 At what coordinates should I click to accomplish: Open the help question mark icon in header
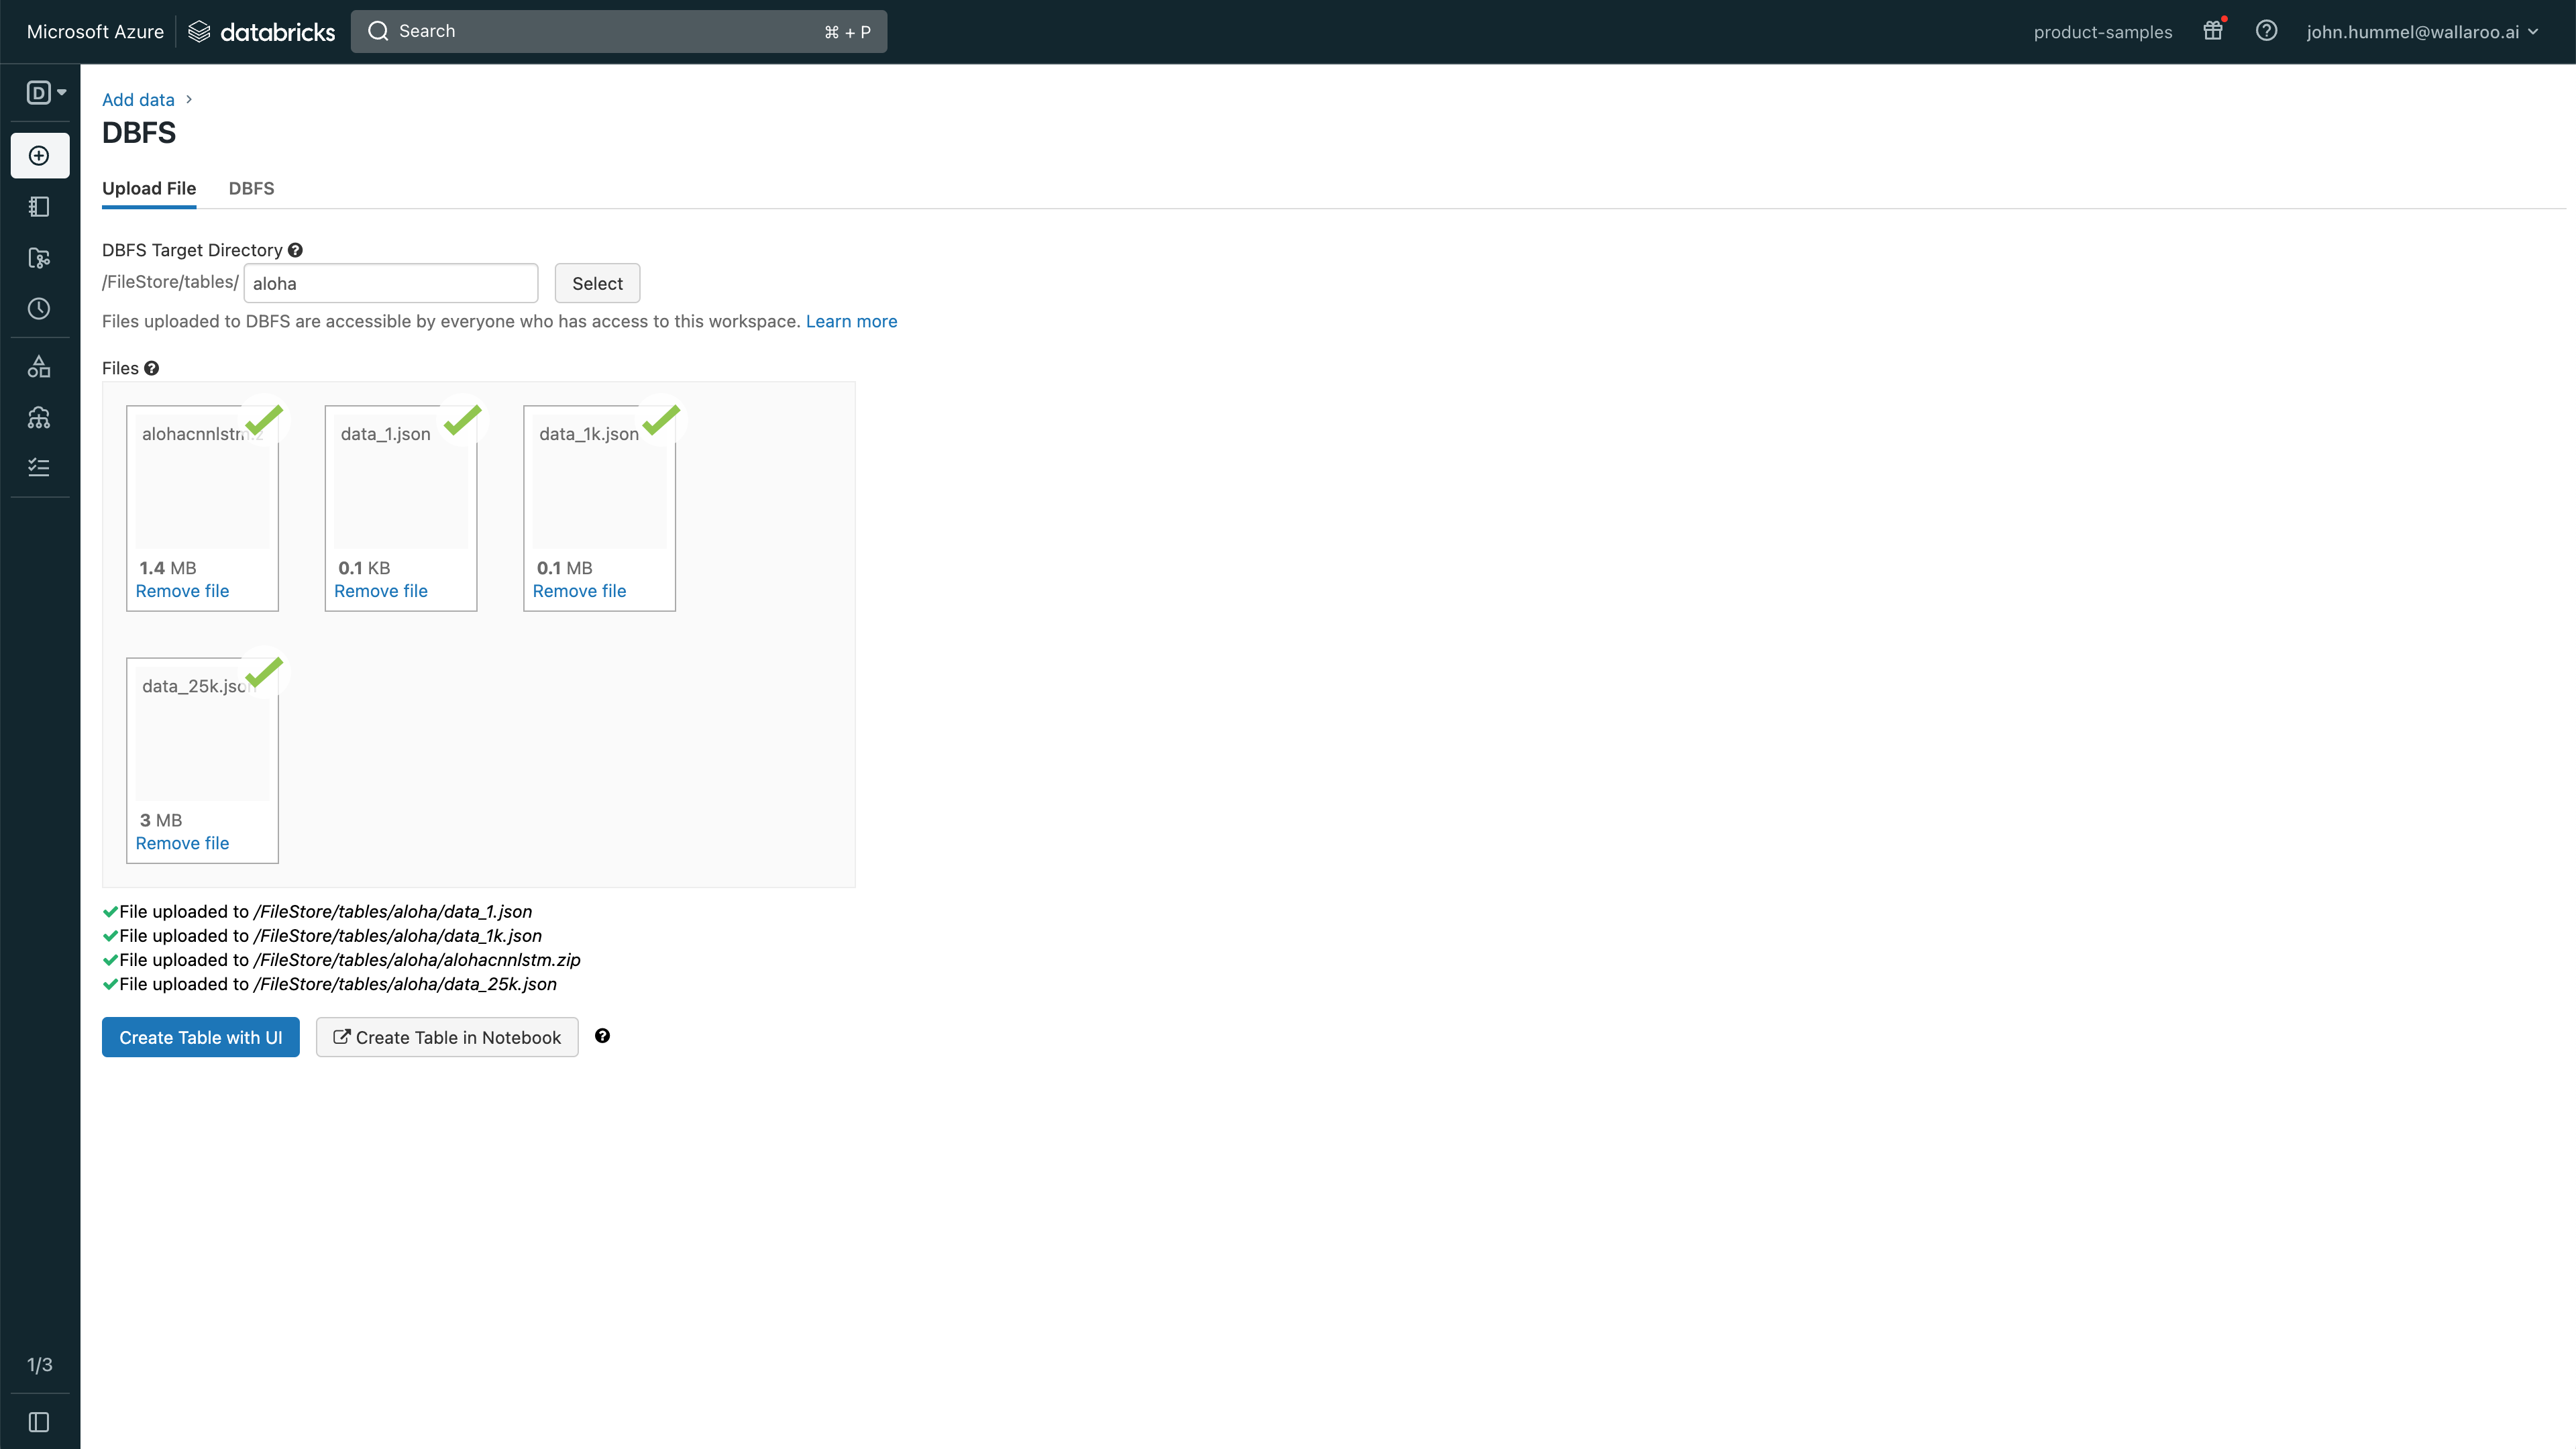click(2266, 31)
